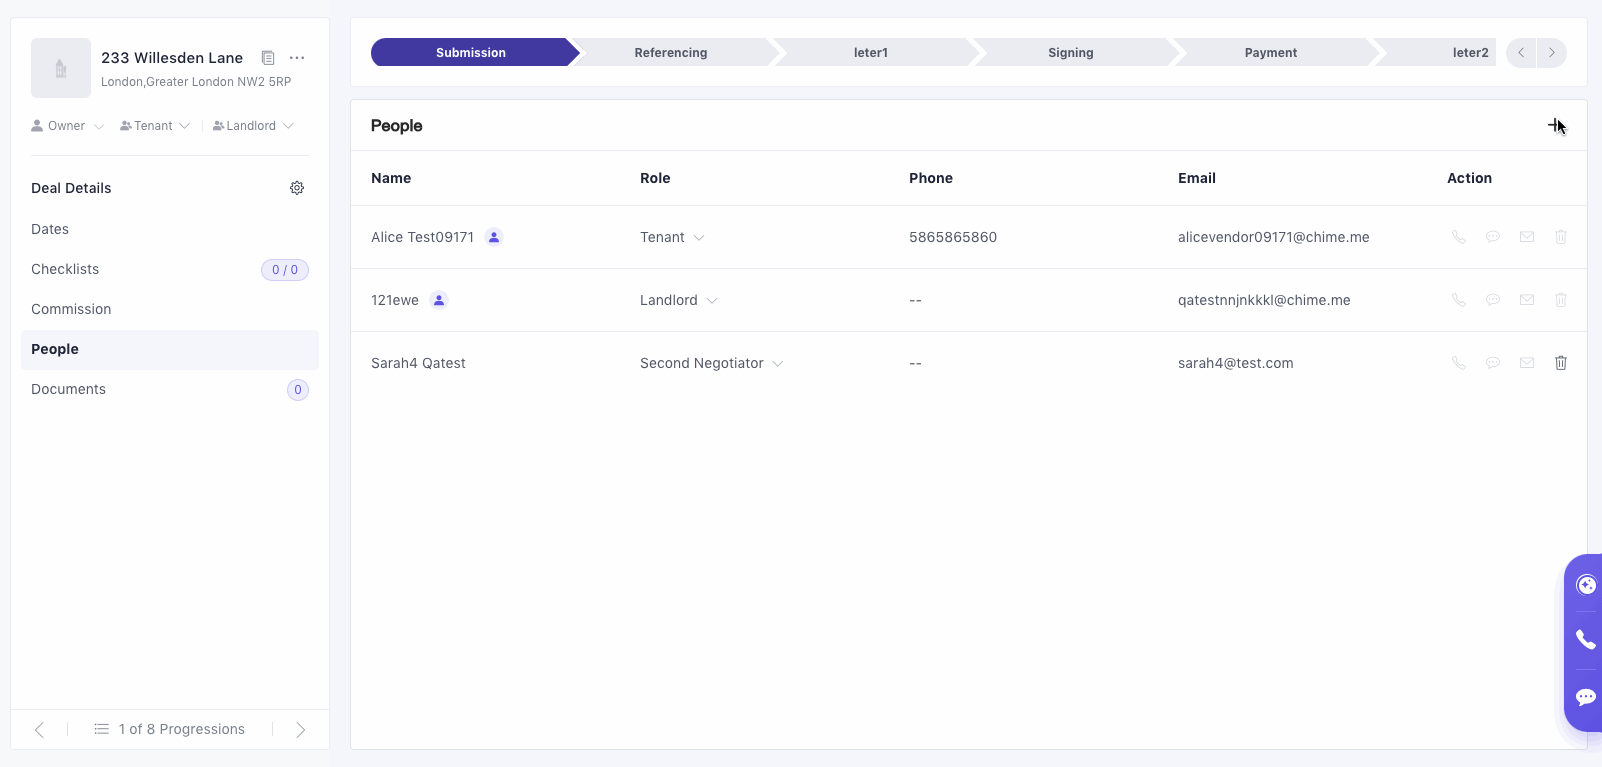Open the floating phone dialer widget
The image size is (1602, 767).
pos(1585,640)
